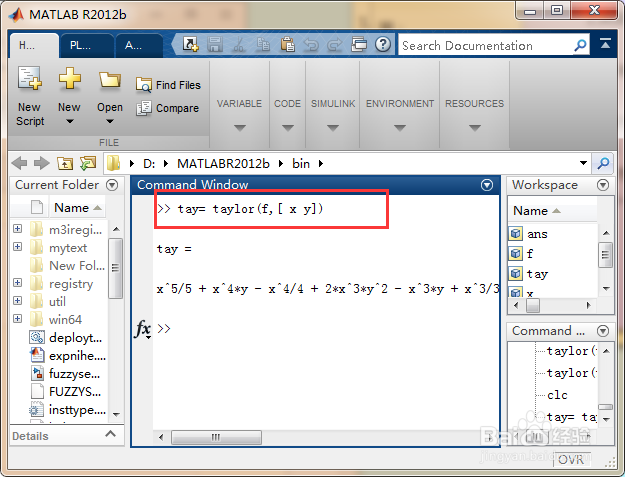Select the FUZZYS... file
Image resolution: width=625 pixels, height=477 pixels.
pyautogui.click(x=65, y=391)
